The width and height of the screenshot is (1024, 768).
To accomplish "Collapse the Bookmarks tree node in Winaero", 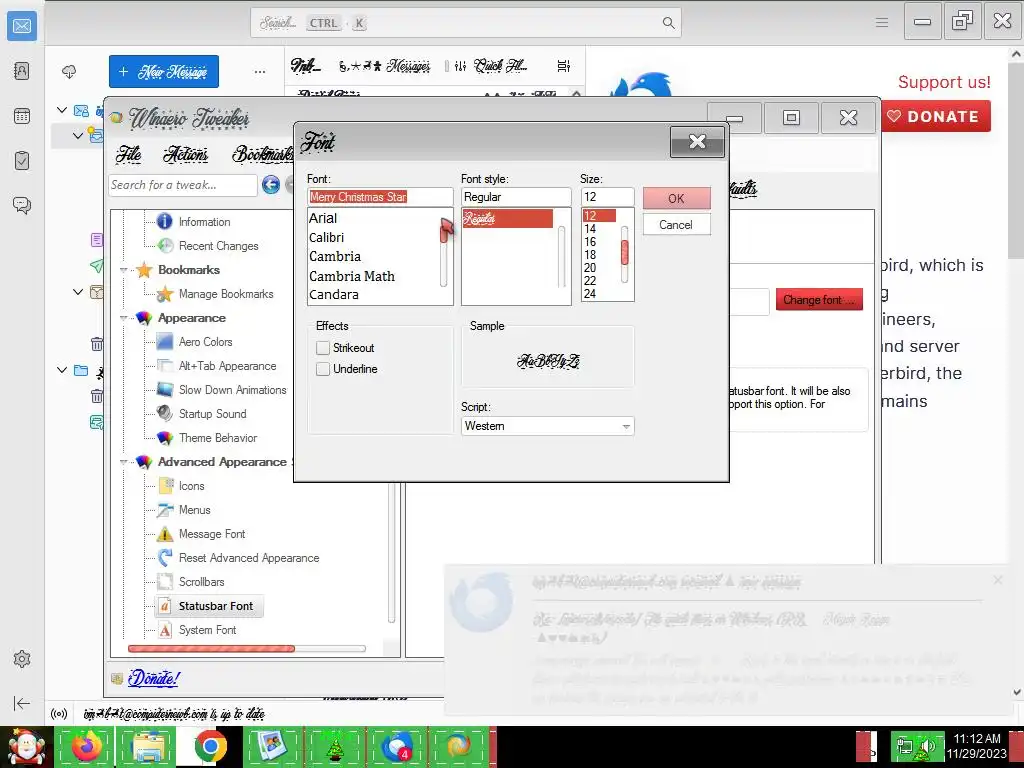I will pyautogui.click(x=123, y=270).
